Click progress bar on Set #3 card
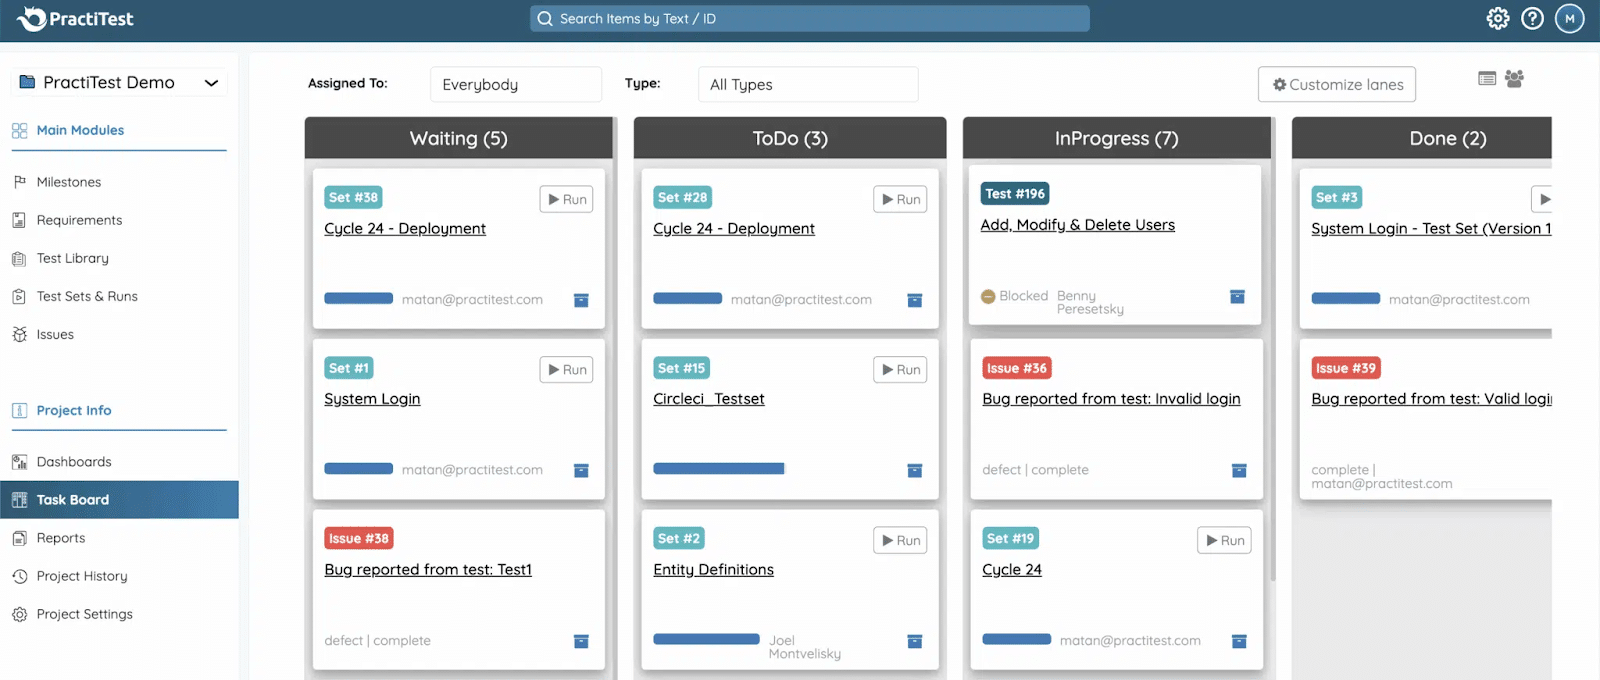1600x680 pixels. pos(1346,298)
